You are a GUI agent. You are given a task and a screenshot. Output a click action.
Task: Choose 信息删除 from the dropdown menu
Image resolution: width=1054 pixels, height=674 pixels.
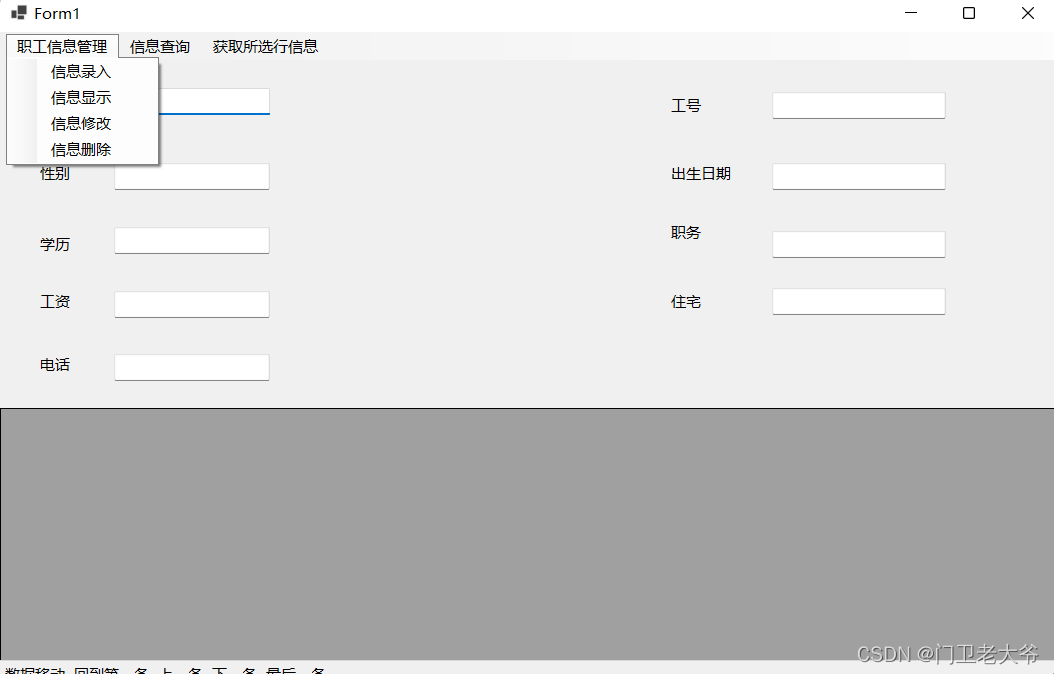(x=83, y=149)
